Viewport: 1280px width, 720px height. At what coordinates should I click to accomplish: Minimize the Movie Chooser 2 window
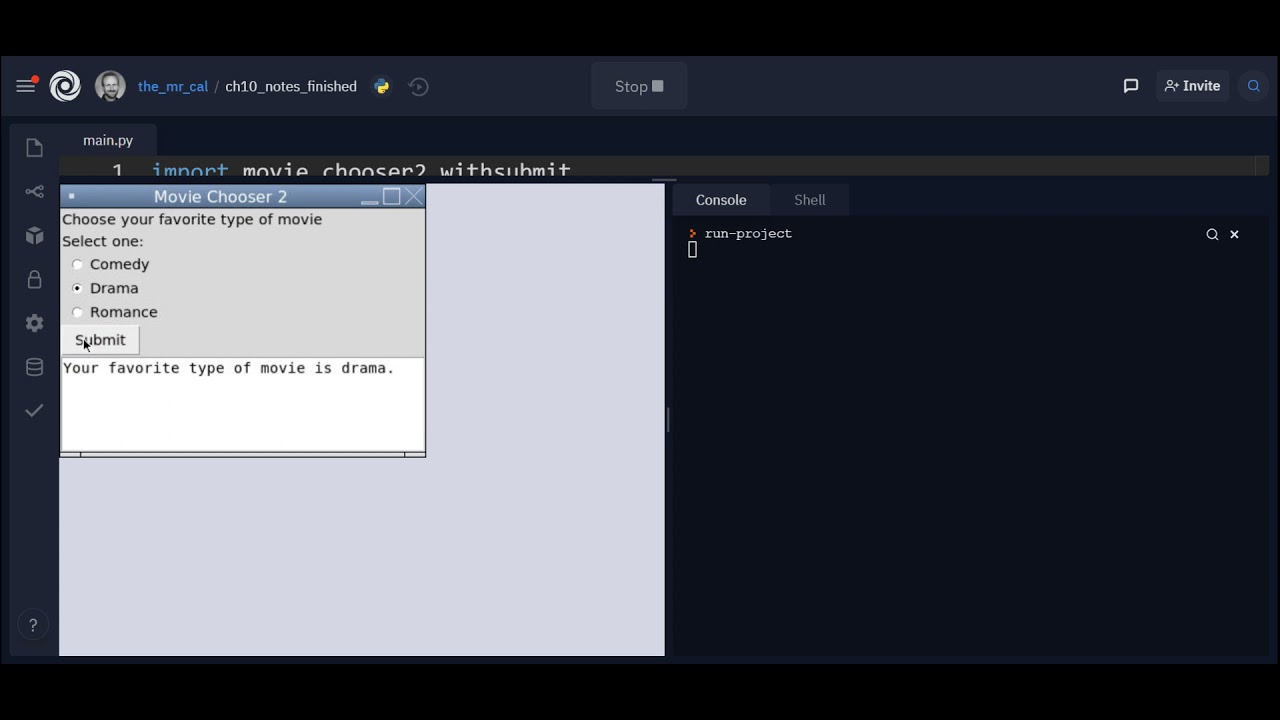(369, 197)
